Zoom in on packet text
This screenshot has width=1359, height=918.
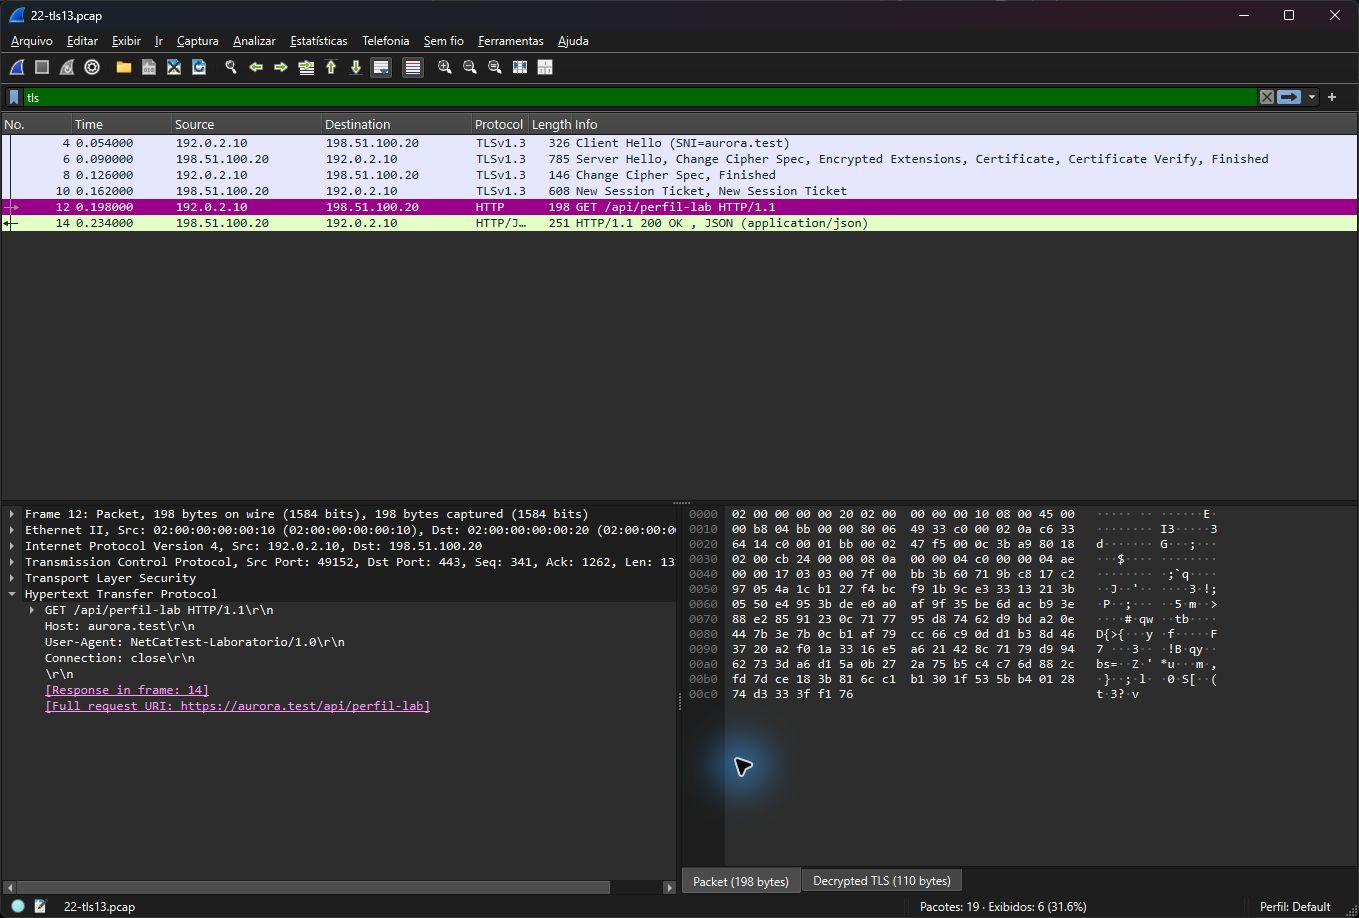[x=445, y=67]
